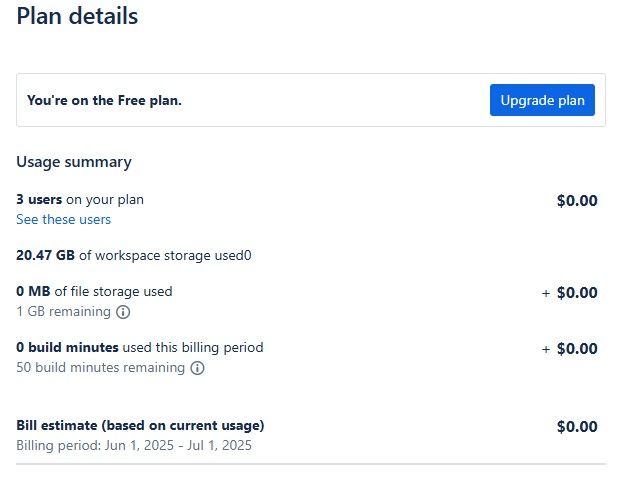Click the 0 build minutes used text

pos(140,347)
